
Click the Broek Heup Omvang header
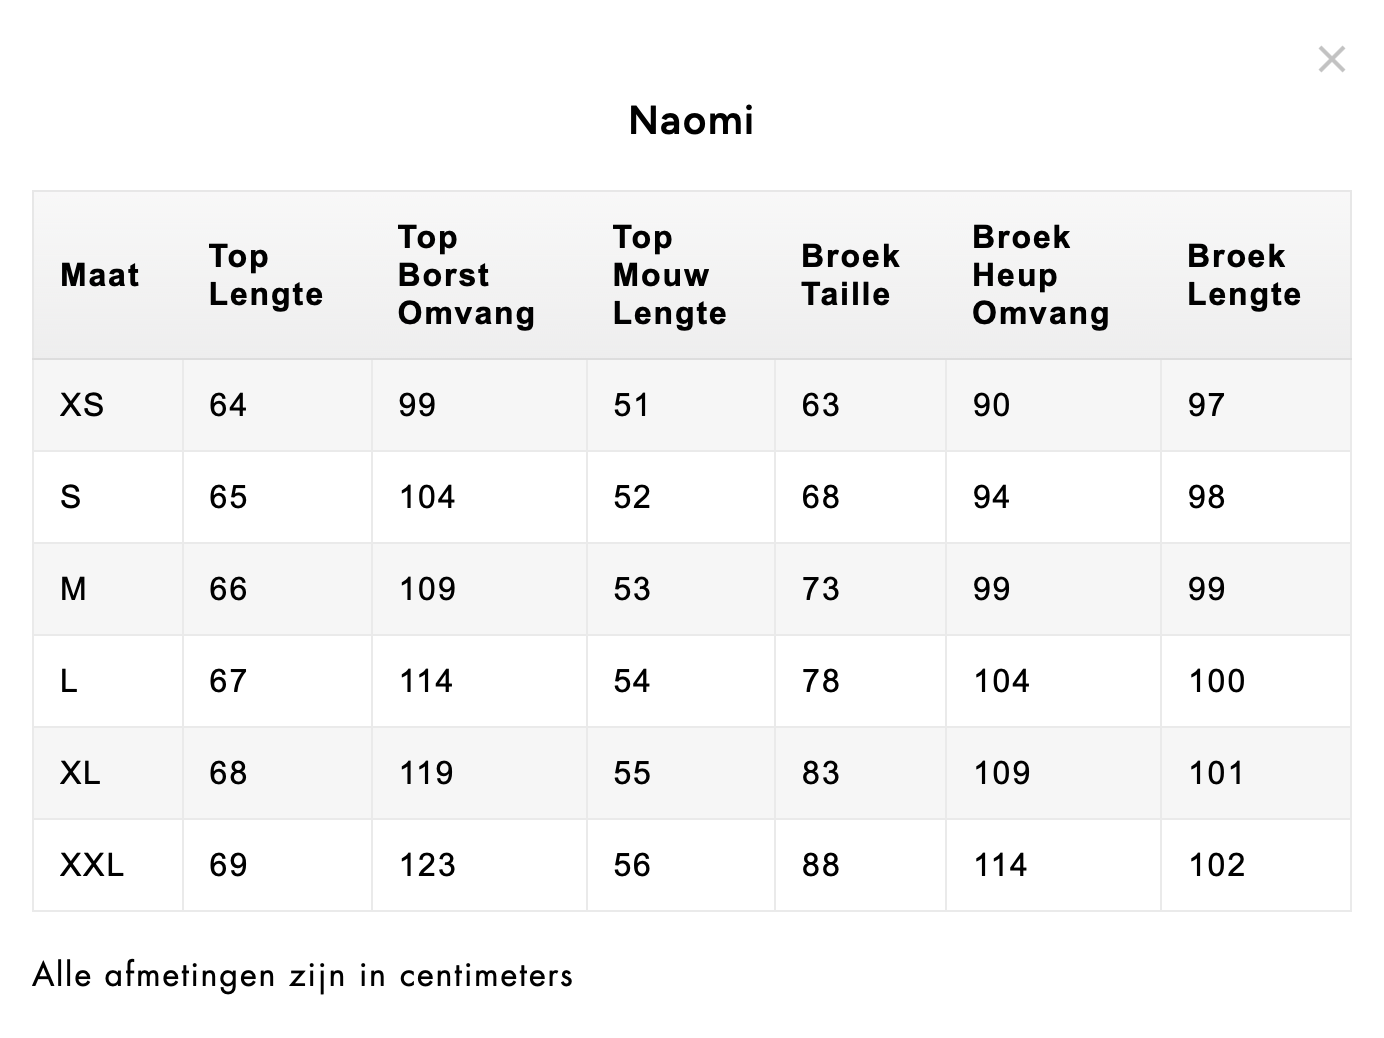[1040, 275]
